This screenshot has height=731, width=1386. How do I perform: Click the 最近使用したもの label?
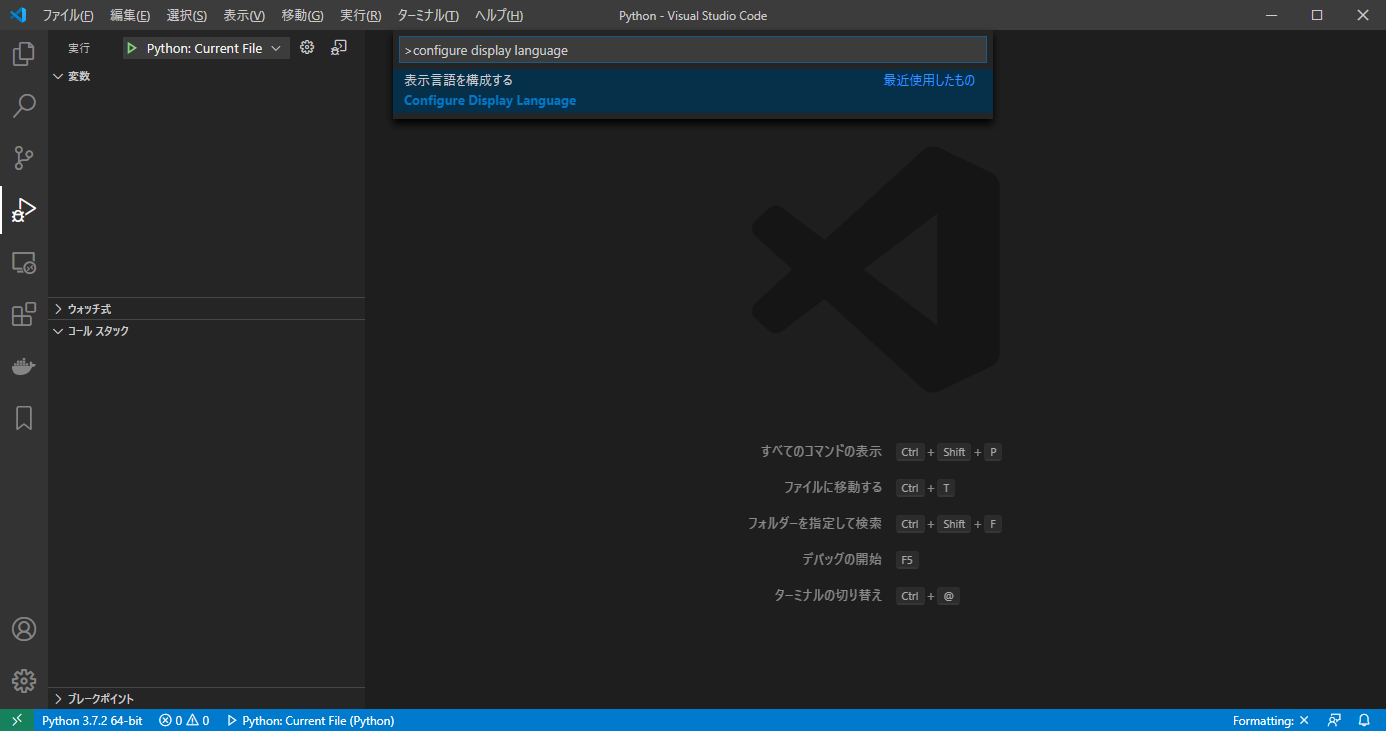coord(929,80)
